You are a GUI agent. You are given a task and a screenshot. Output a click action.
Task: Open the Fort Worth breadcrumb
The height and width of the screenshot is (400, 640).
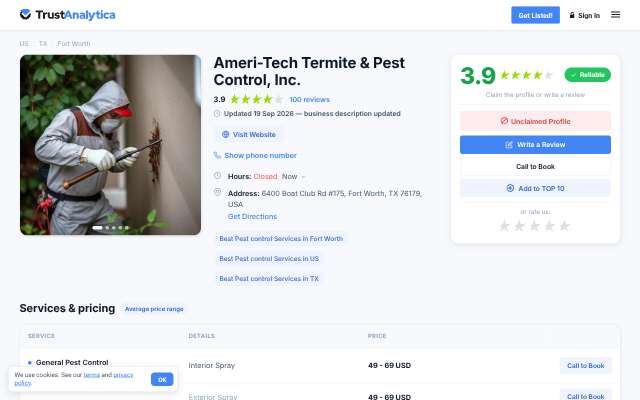click(73, 43)
